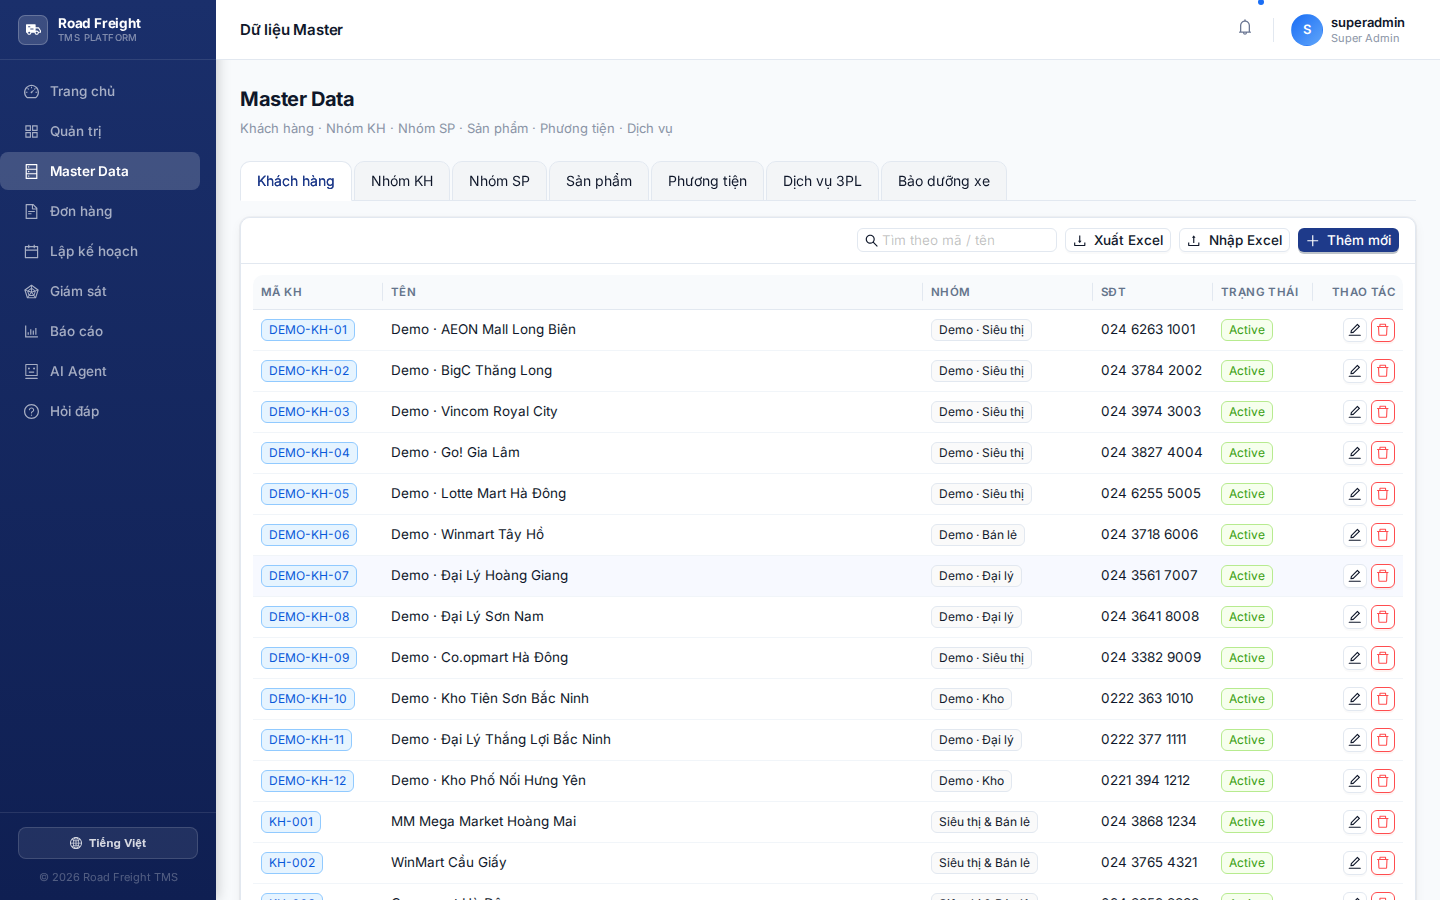Click the Road Freight truck logo

33,30
